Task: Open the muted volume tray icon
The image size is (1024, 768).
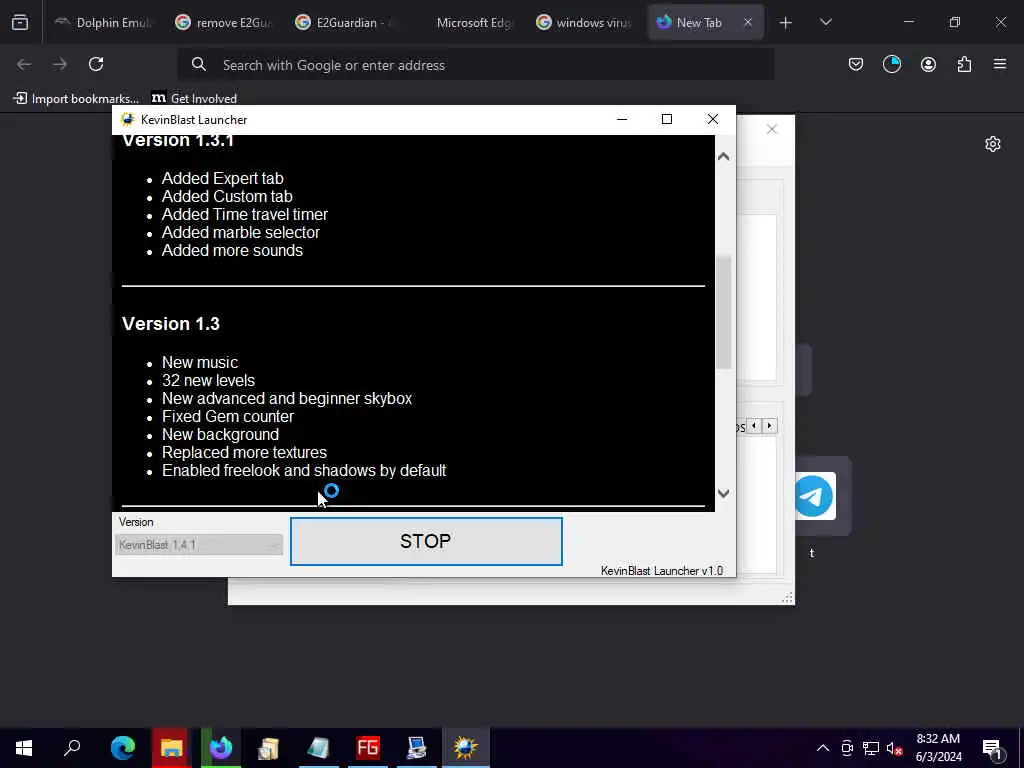Action: click(x=895, y=748)
